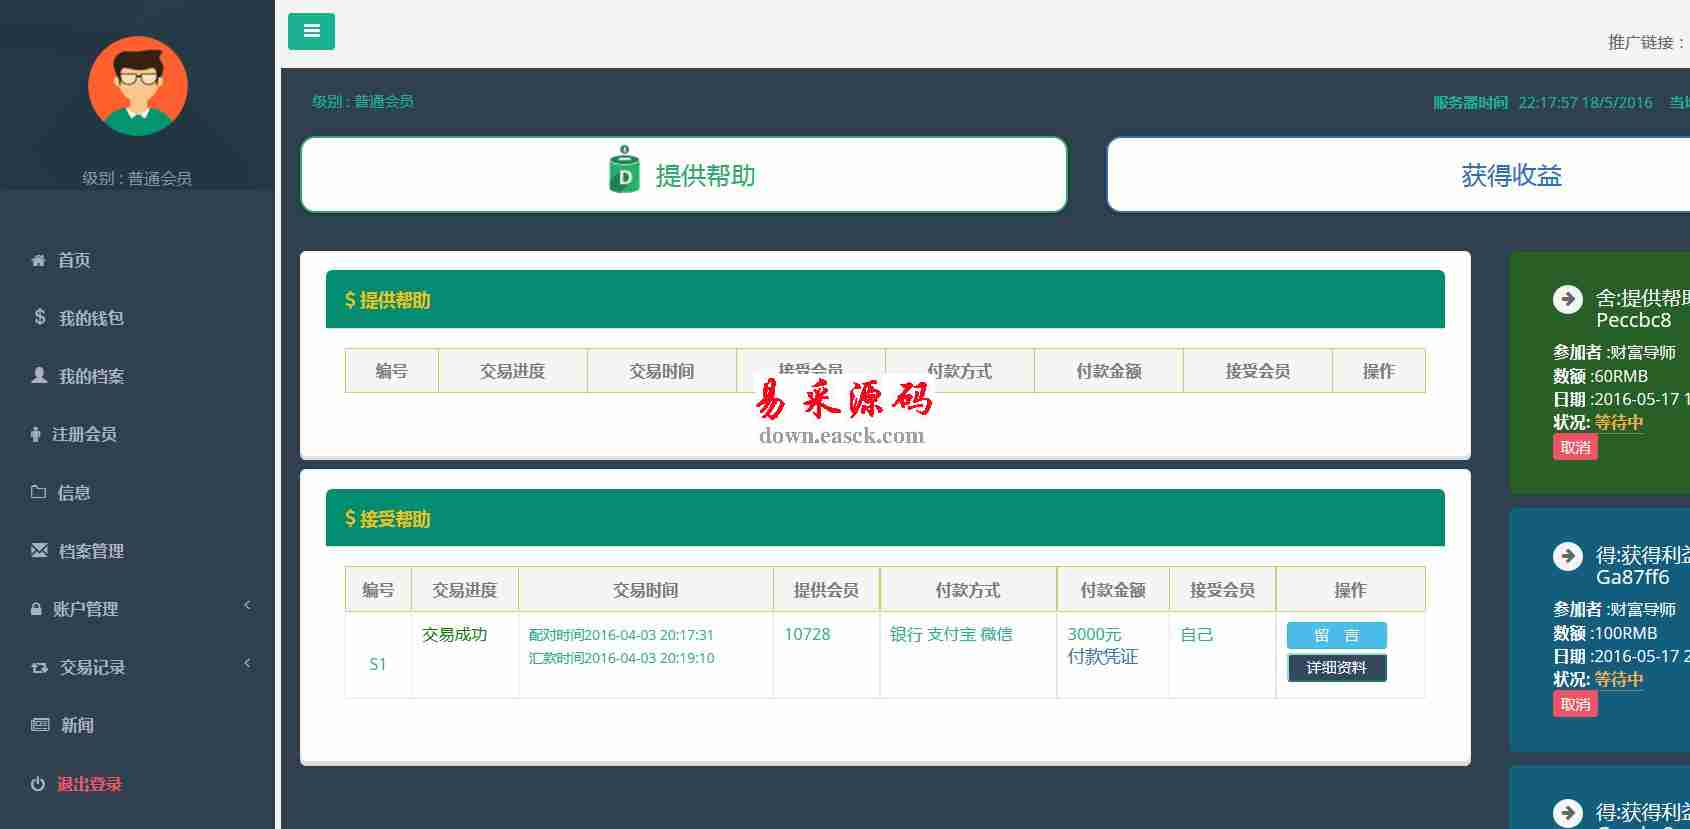
Task: Click the arrow icon beside 舍:提供帮助
Action: 1567,298
